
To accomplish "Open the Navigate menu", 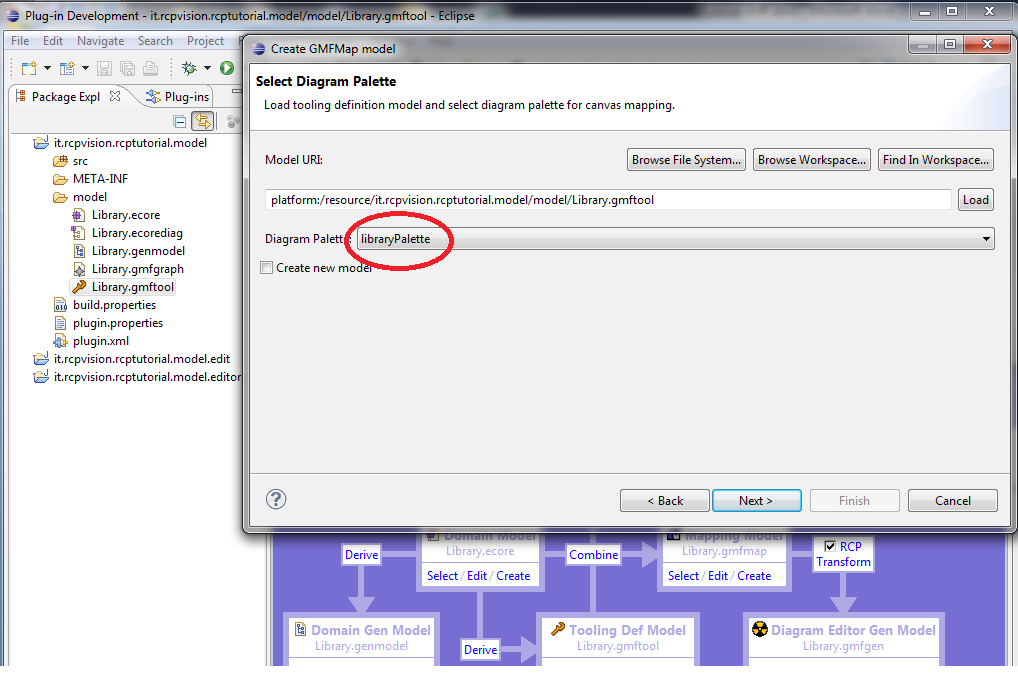I will tap(101, 41).
